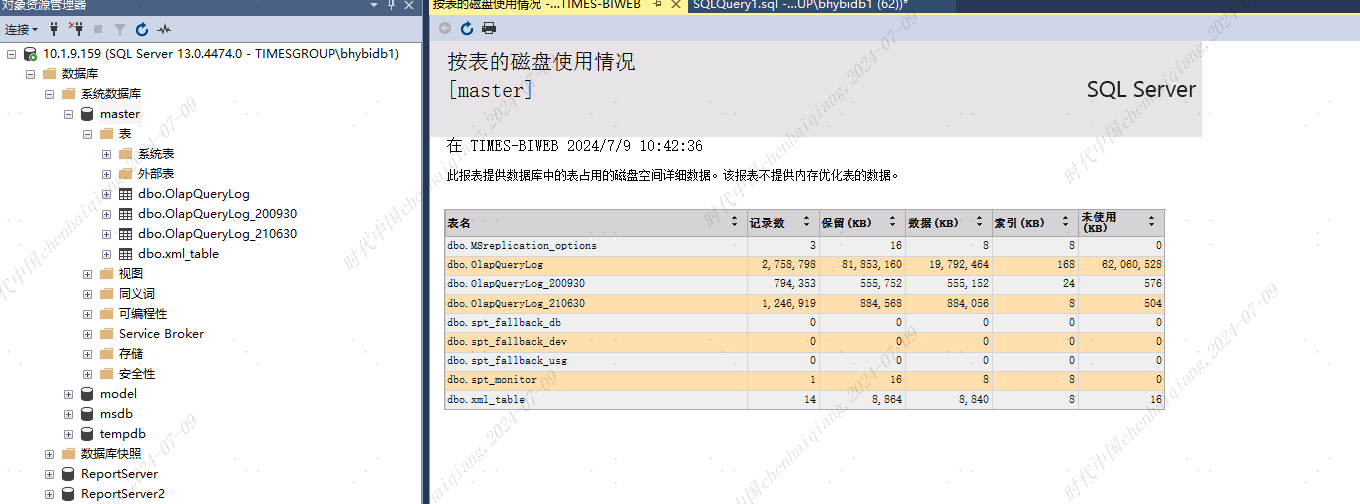The width and height of the screenshot is (1360, 504).
Task: Sort report by 未使用(KB) column arrows
Action: click(x=1151, y=222)
